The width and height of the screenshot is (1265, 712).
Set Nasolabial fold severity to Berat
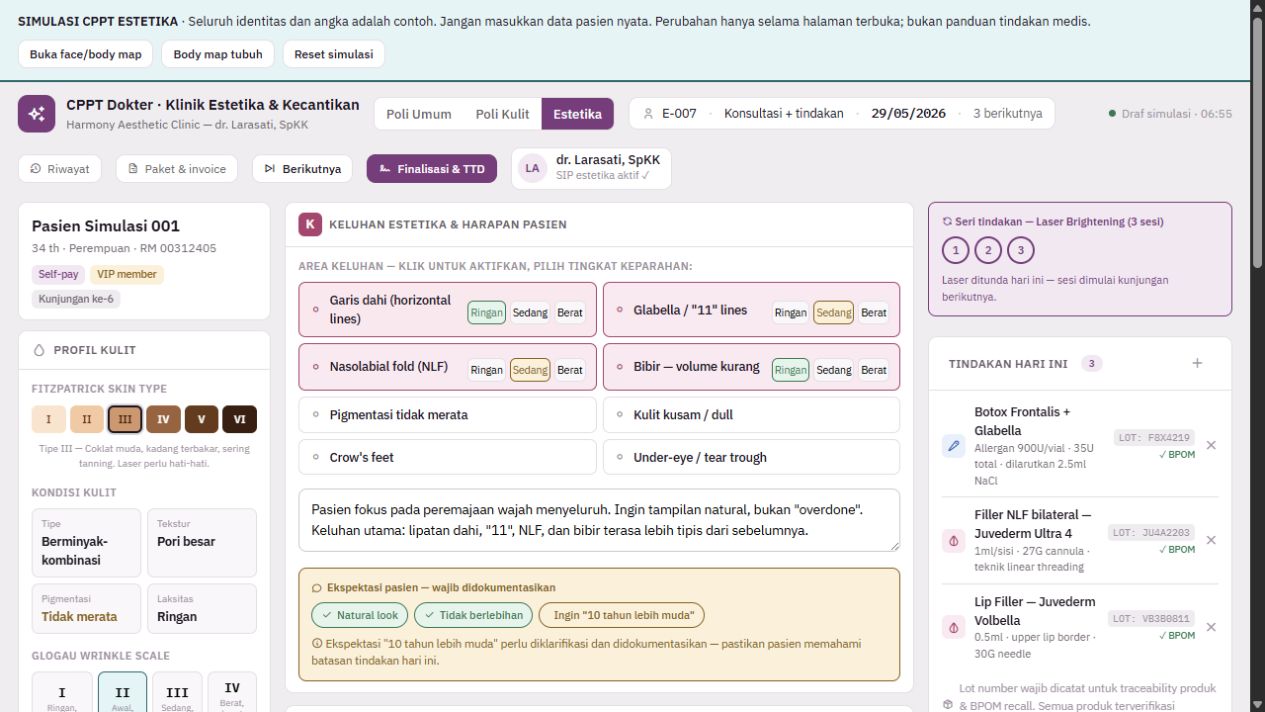(570, 370)
